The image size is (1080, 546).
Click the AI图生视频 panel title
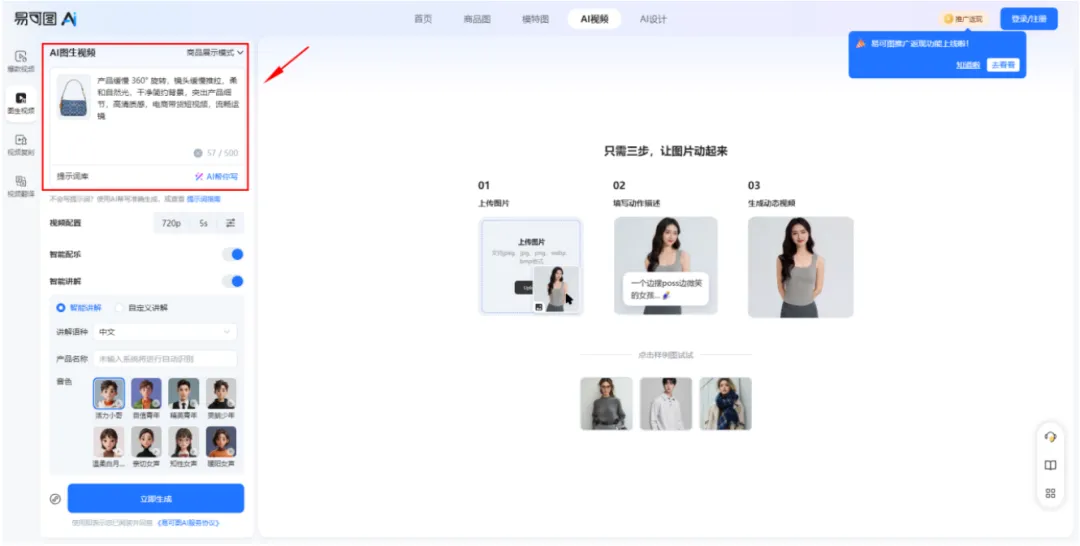coord(72,53)
